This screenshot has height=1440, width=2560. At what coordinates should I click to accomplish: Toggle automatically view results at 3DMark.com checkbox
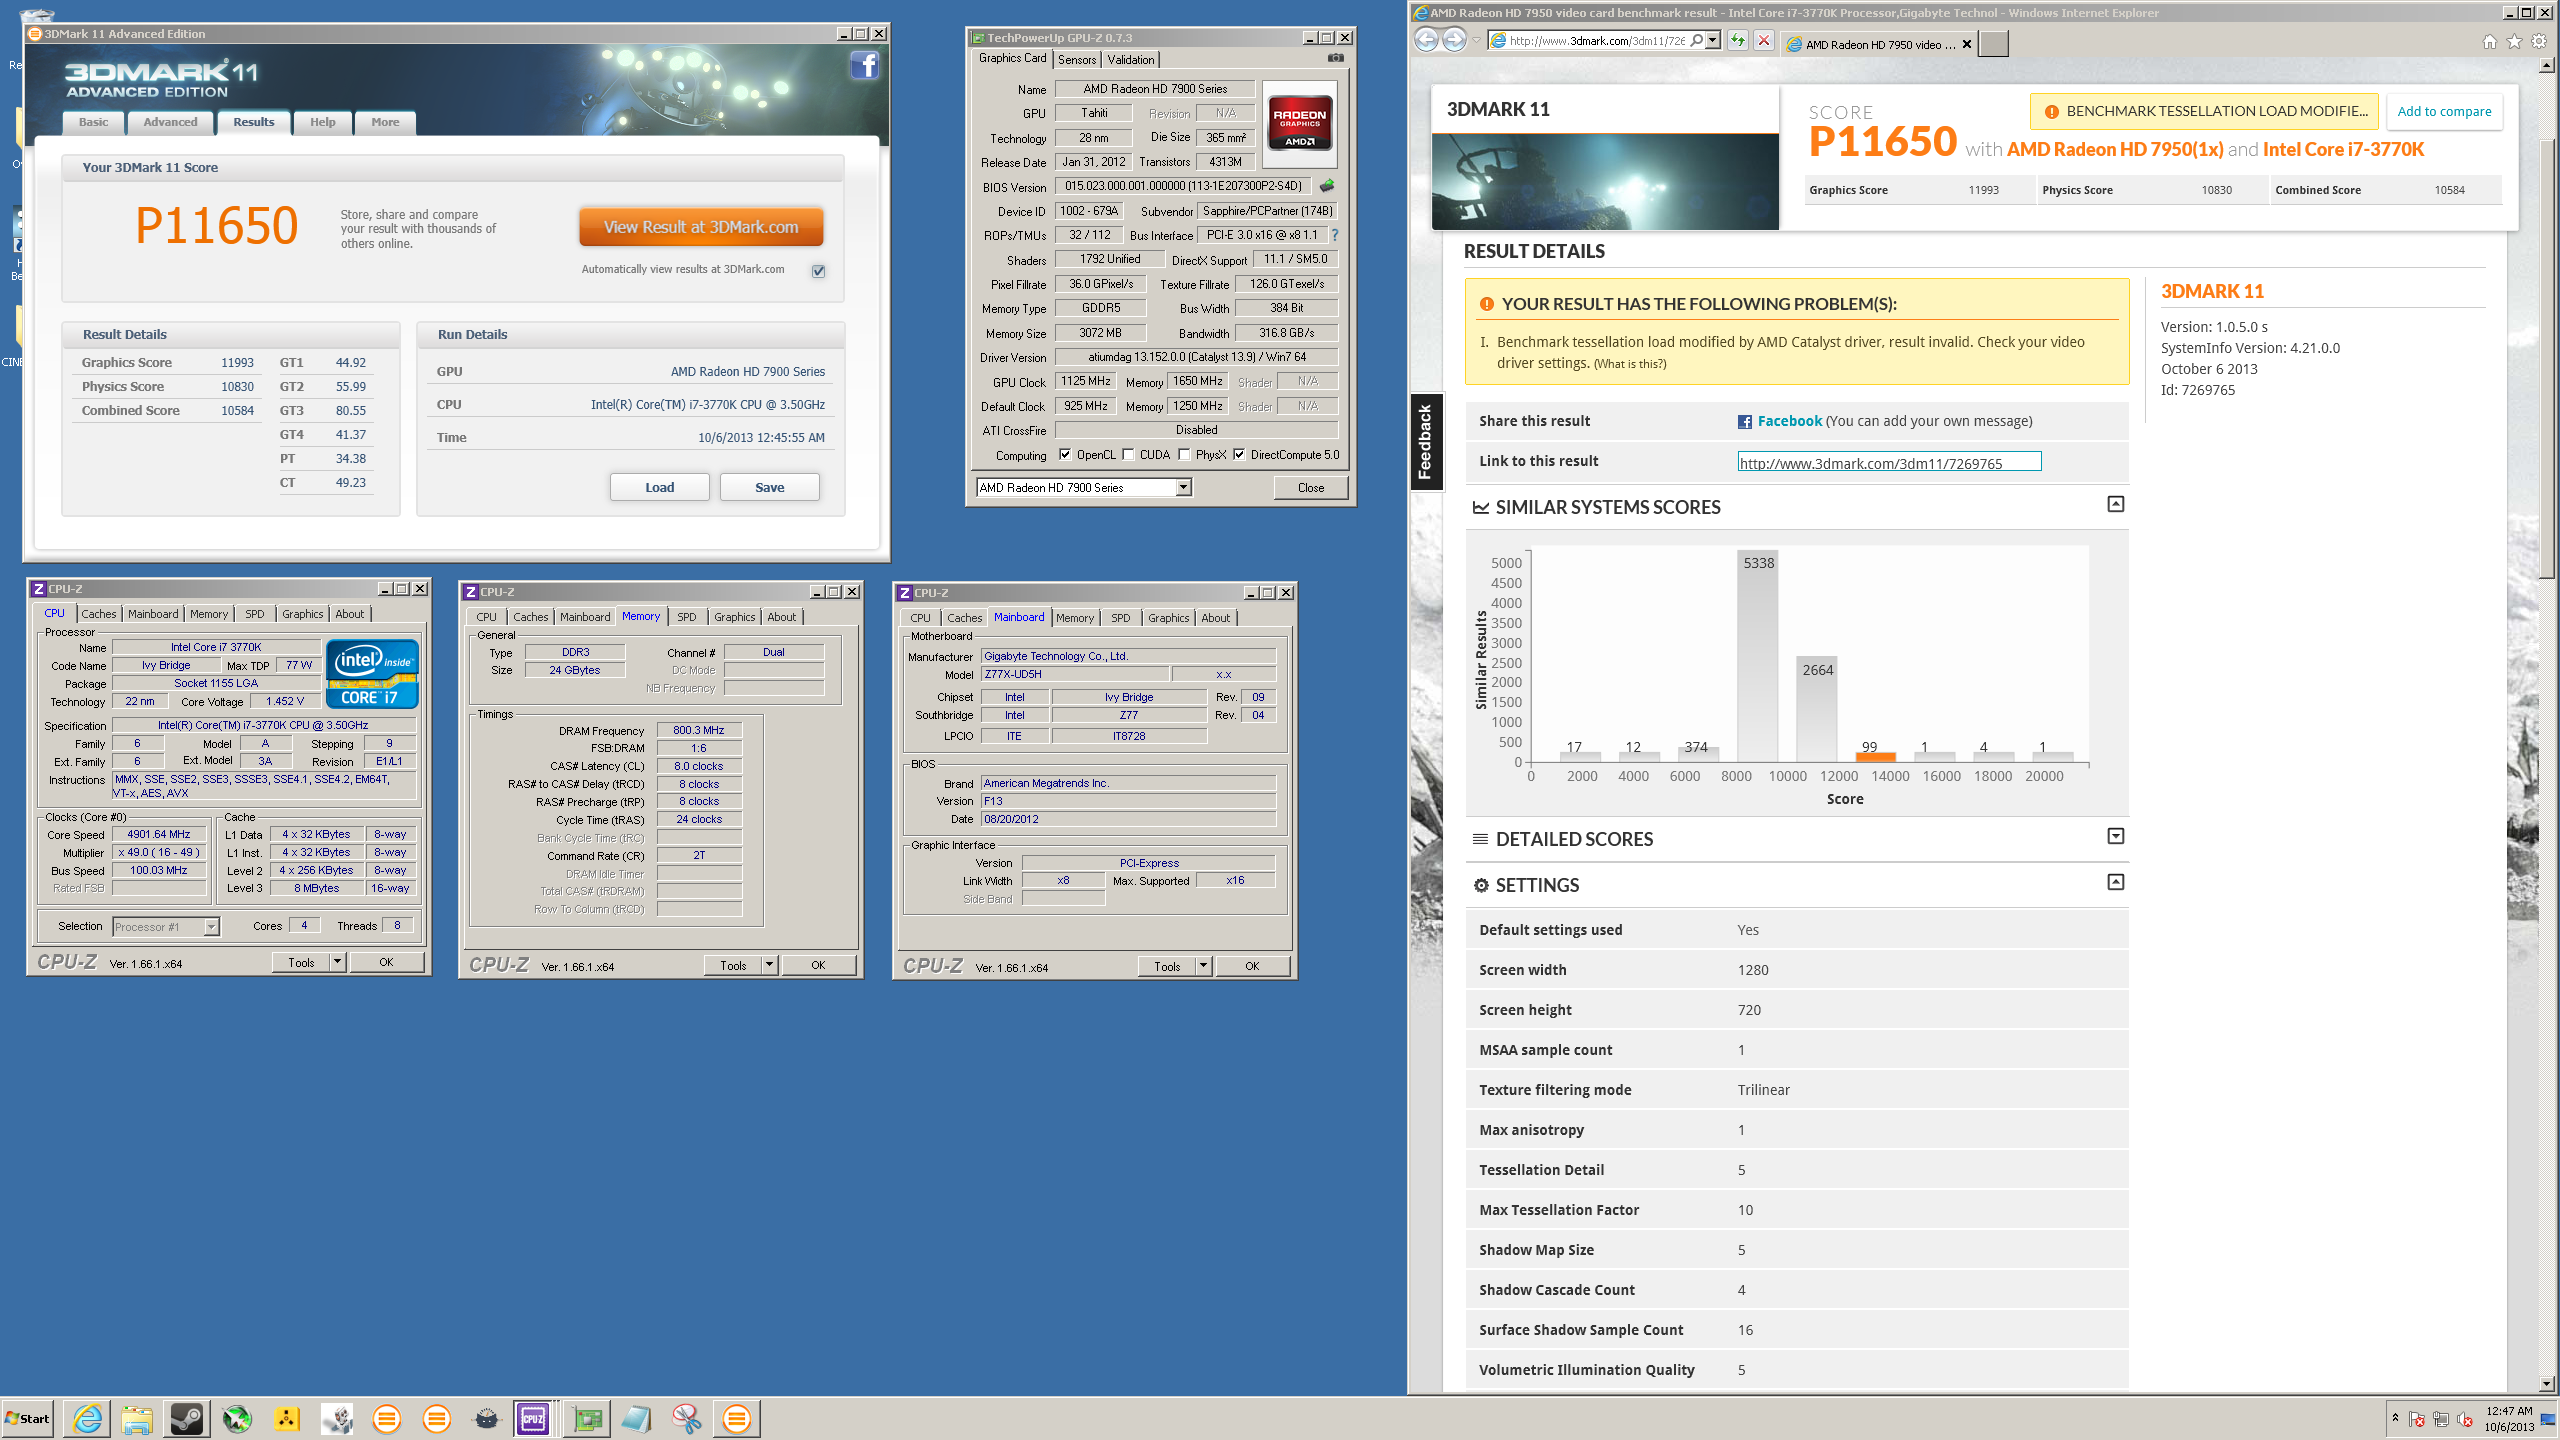point(819,271)
